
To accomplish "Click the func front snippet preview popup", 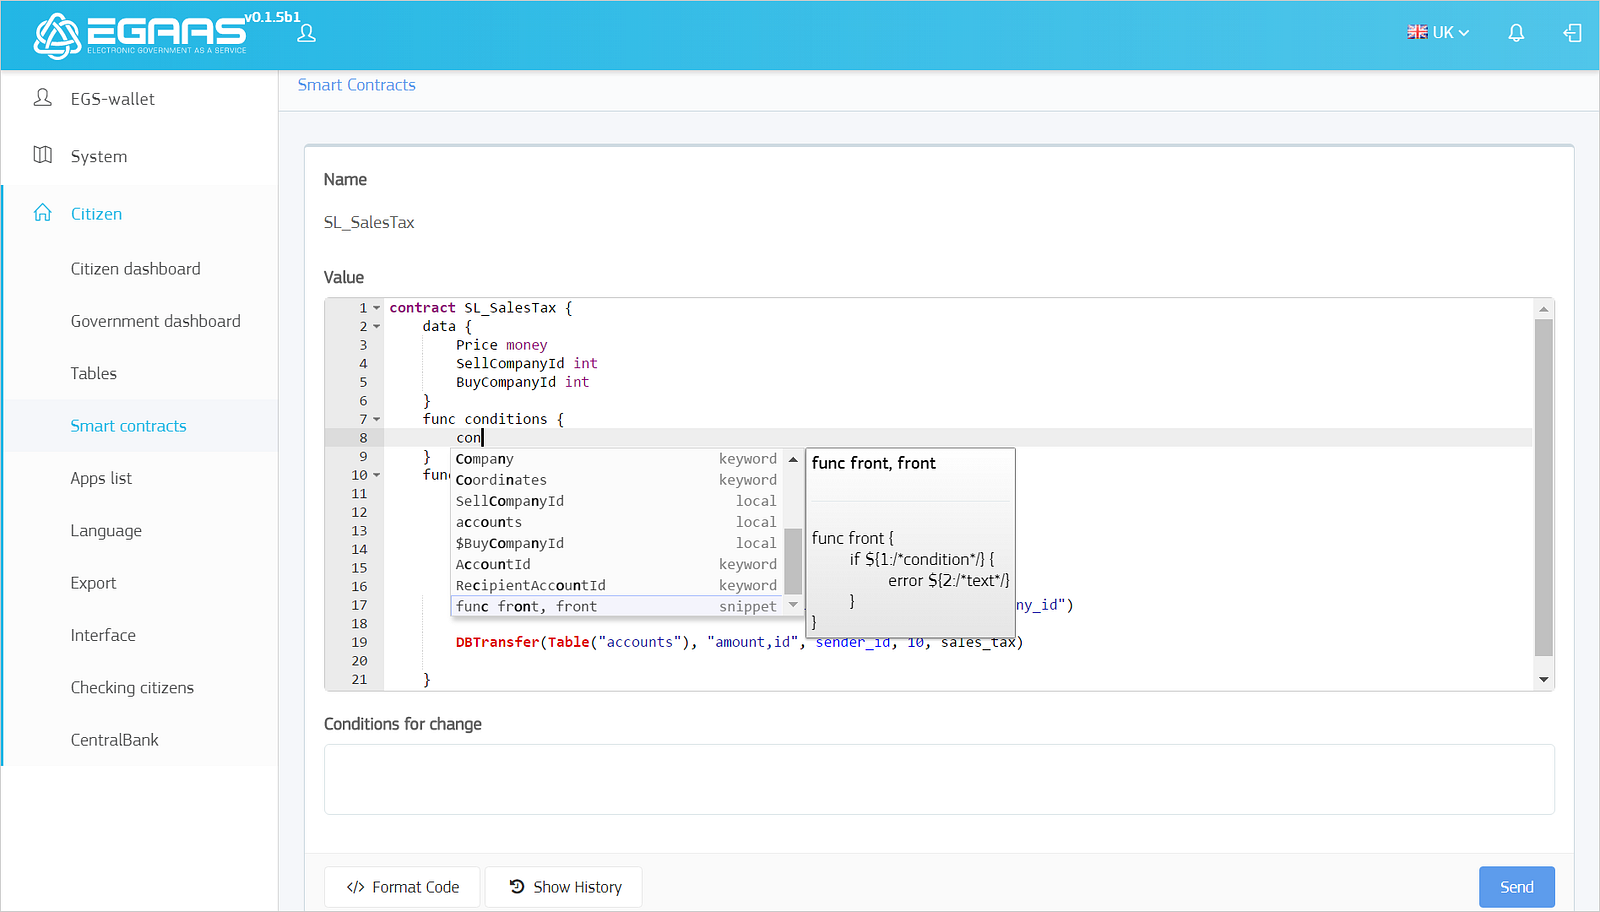I will click(x=910, y=542).
